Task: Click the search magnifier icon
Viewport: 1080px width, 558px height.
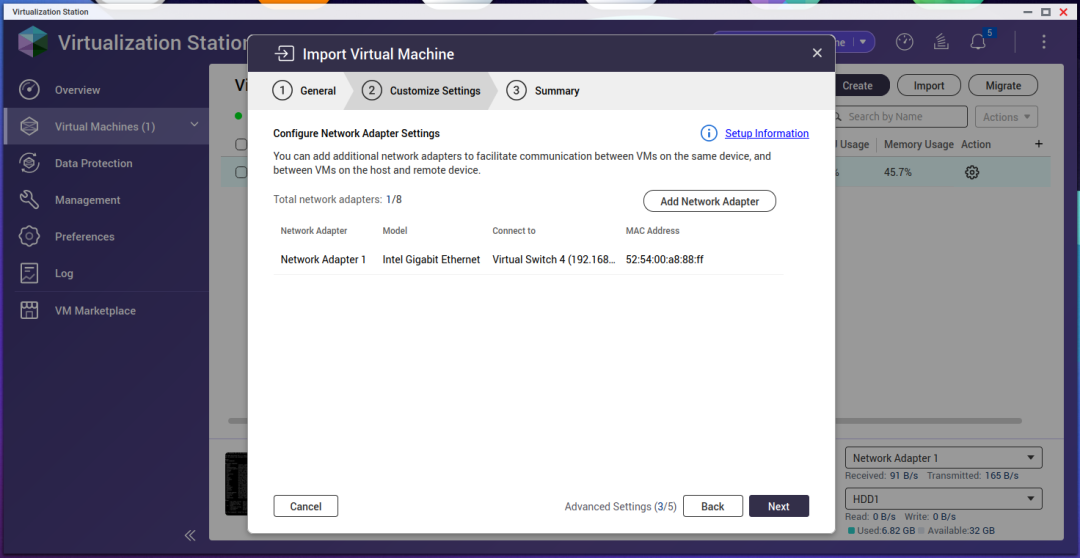Action: click(x=838, y=116)
